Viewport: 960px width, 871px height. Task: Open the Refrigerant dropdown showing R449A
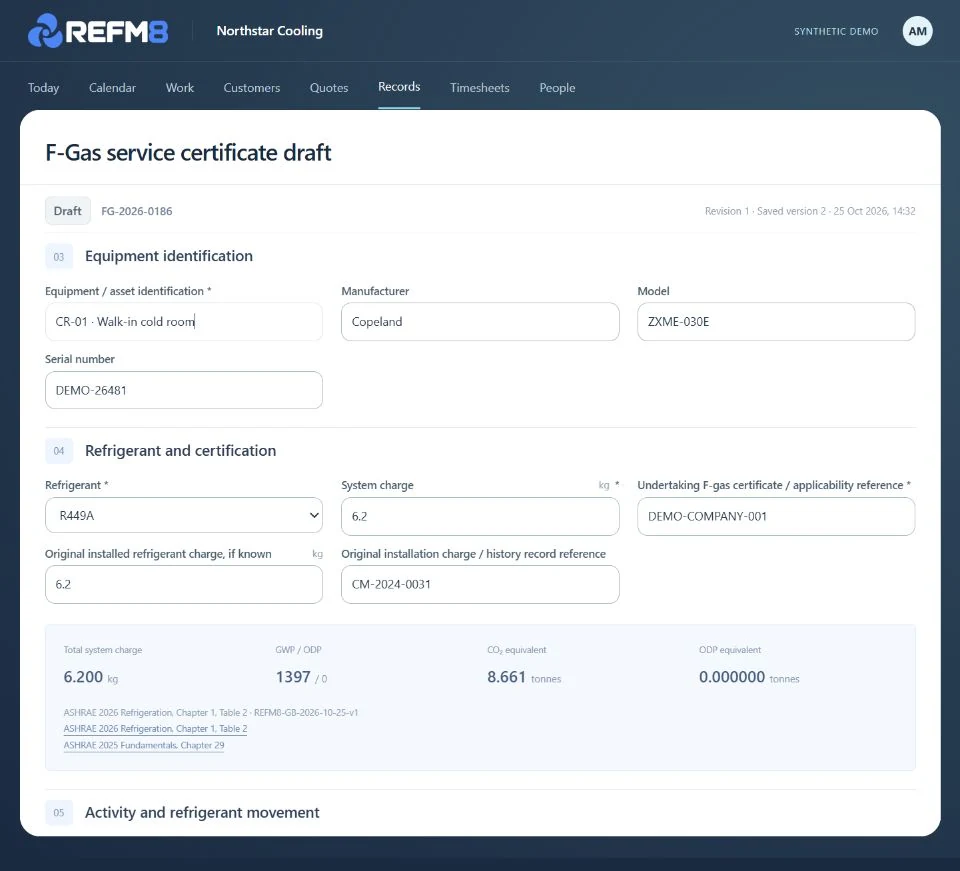click(x=184, y=515)
